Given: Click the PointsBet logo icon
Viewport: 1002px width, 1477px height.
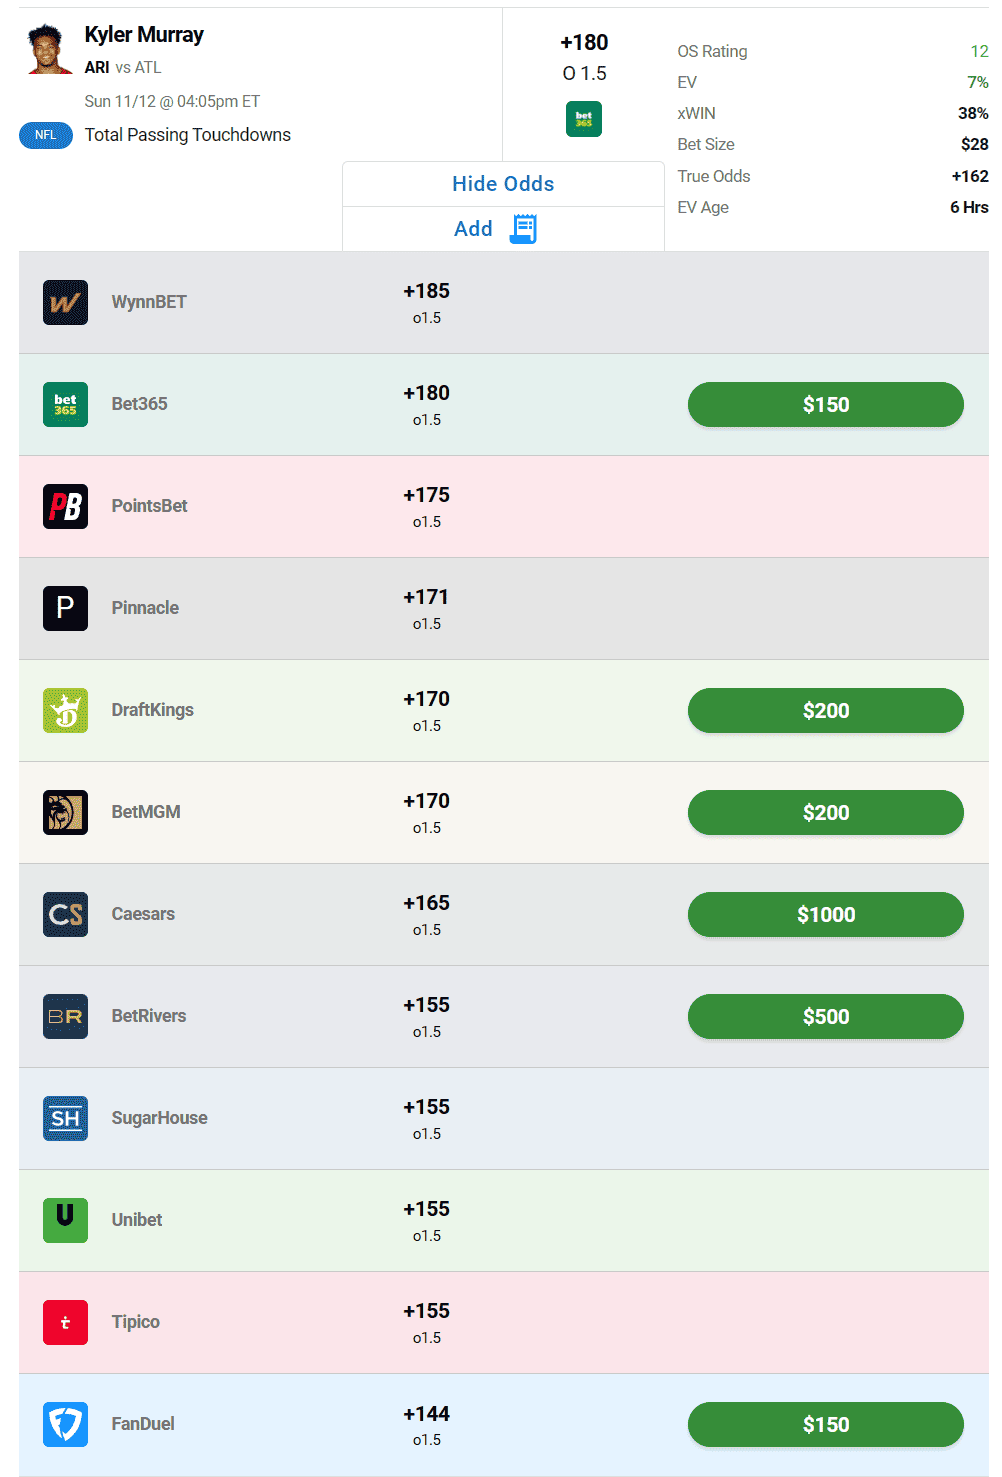Looking at the screenshot, I should pos(65,506).
